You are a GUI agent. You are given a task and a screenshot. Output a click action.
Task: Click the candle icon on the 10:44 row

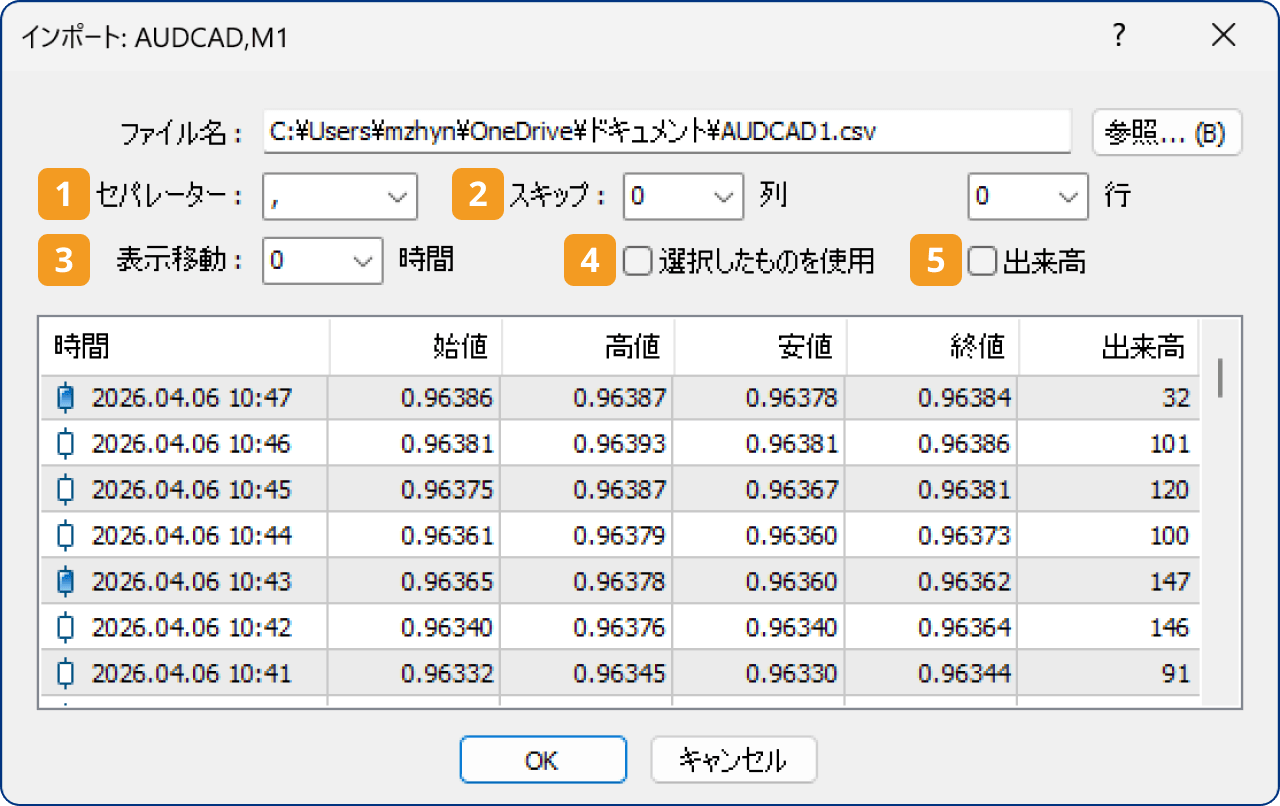tap(65, 535)
